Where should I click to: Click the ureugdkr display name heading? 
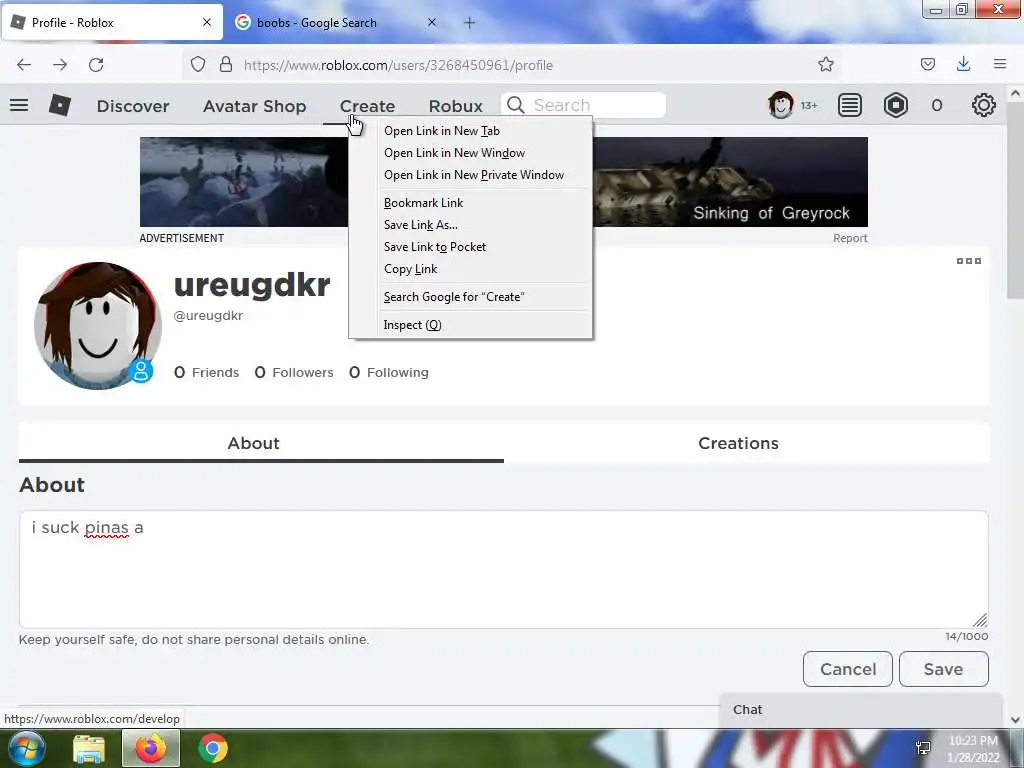point(252,285)
